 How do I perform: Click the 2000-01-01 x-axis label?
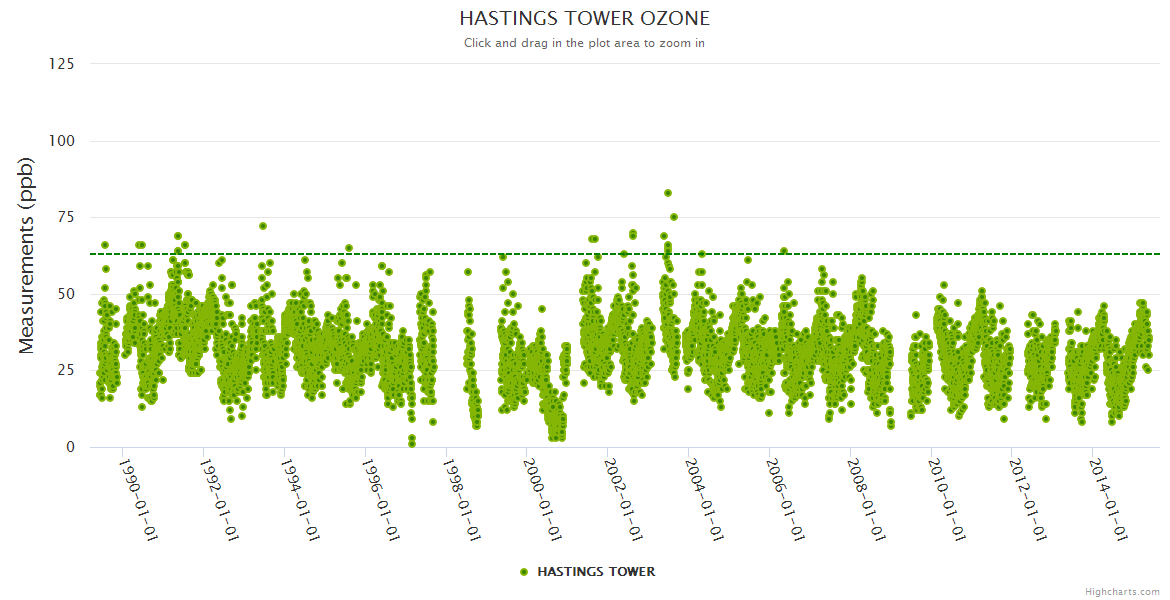coord(544,499)
